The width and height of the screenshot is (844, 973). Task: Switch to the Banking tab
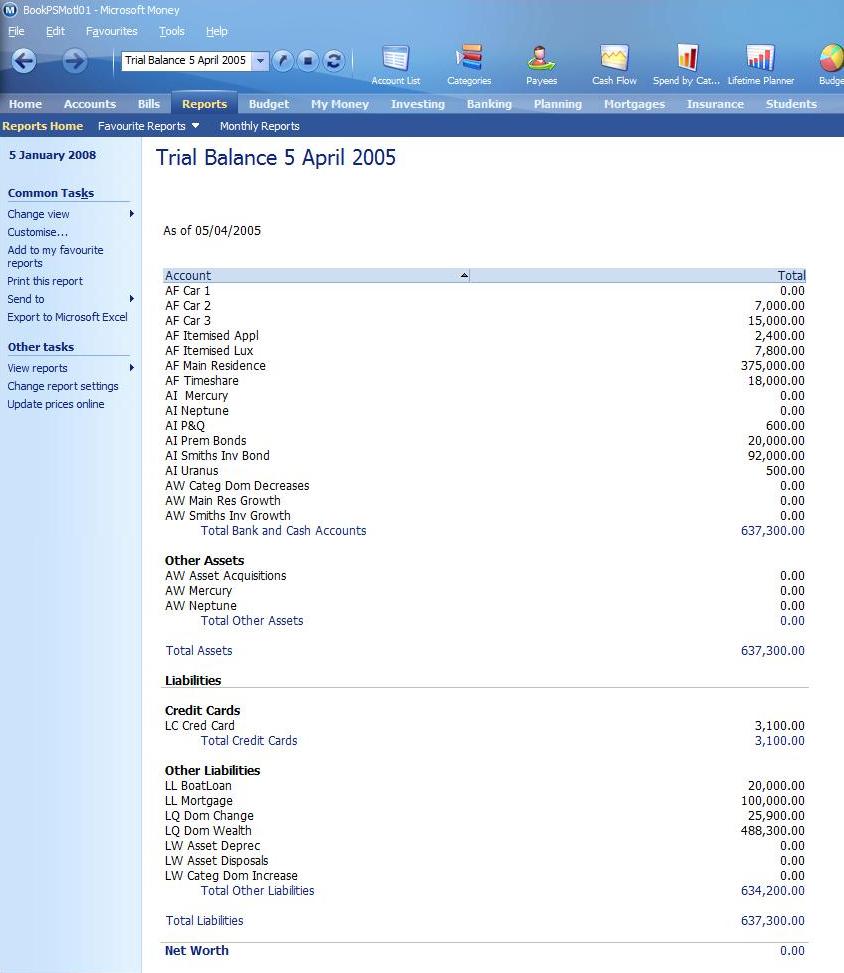click(489, 104)
